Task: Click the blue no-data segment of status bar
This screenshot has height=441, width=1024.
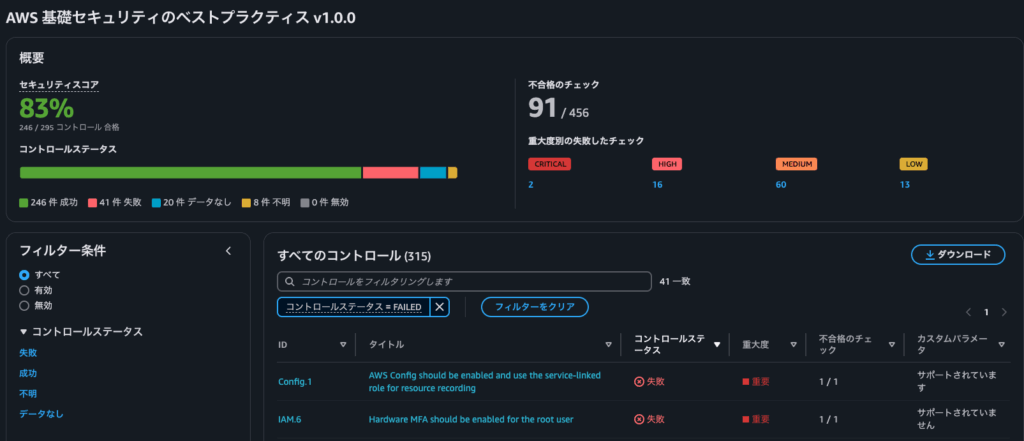Action: (433, 172)
